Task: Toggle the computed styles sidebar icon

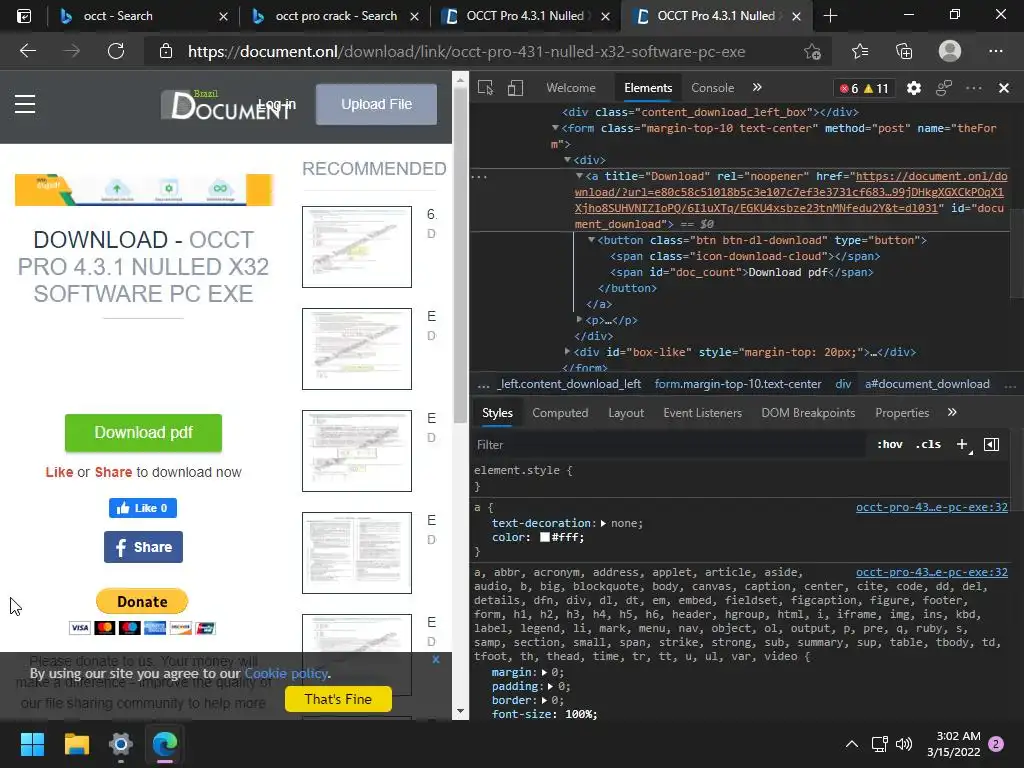Action: point(991,445)
